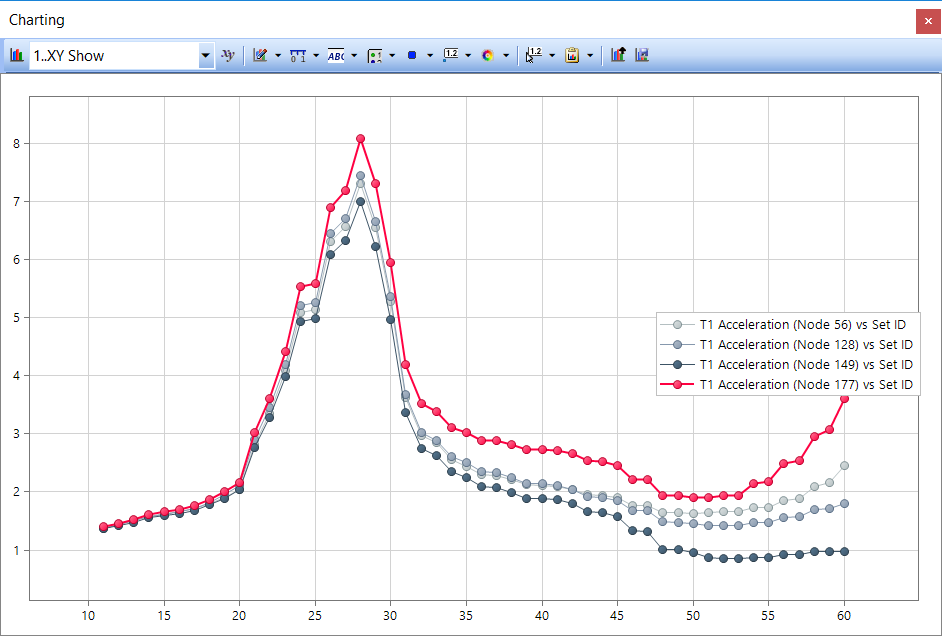Viewport: 942px width, 636px height.
Task: Click the legend display icon
Action: pyautogui.click(x=375, y=56)
